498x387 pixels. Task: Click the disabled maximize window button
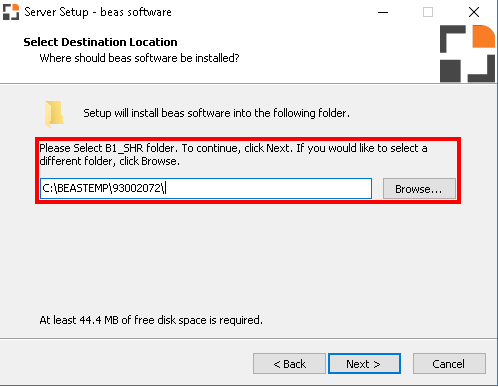(428, 12)
